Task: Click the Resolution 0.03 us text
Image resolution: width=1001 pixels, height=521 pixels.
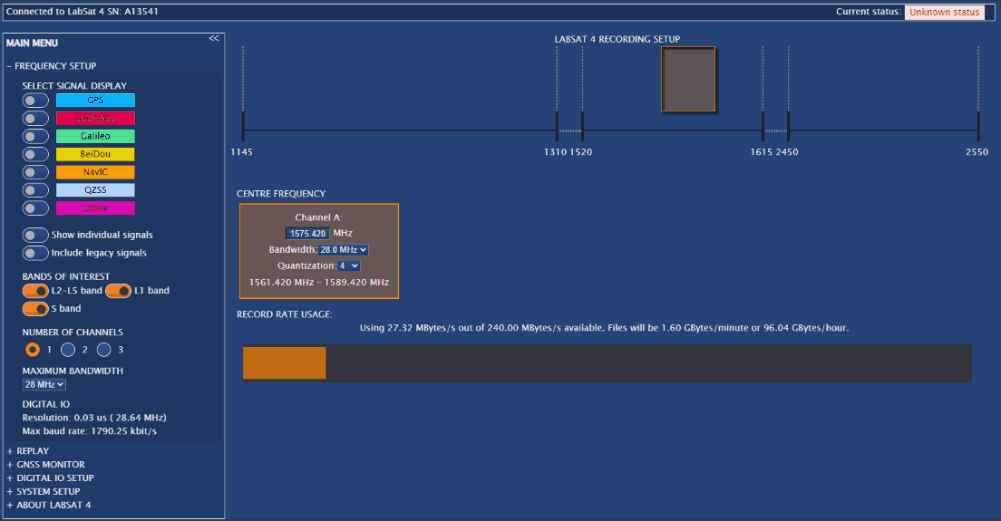Action: (x=94, y=418)
